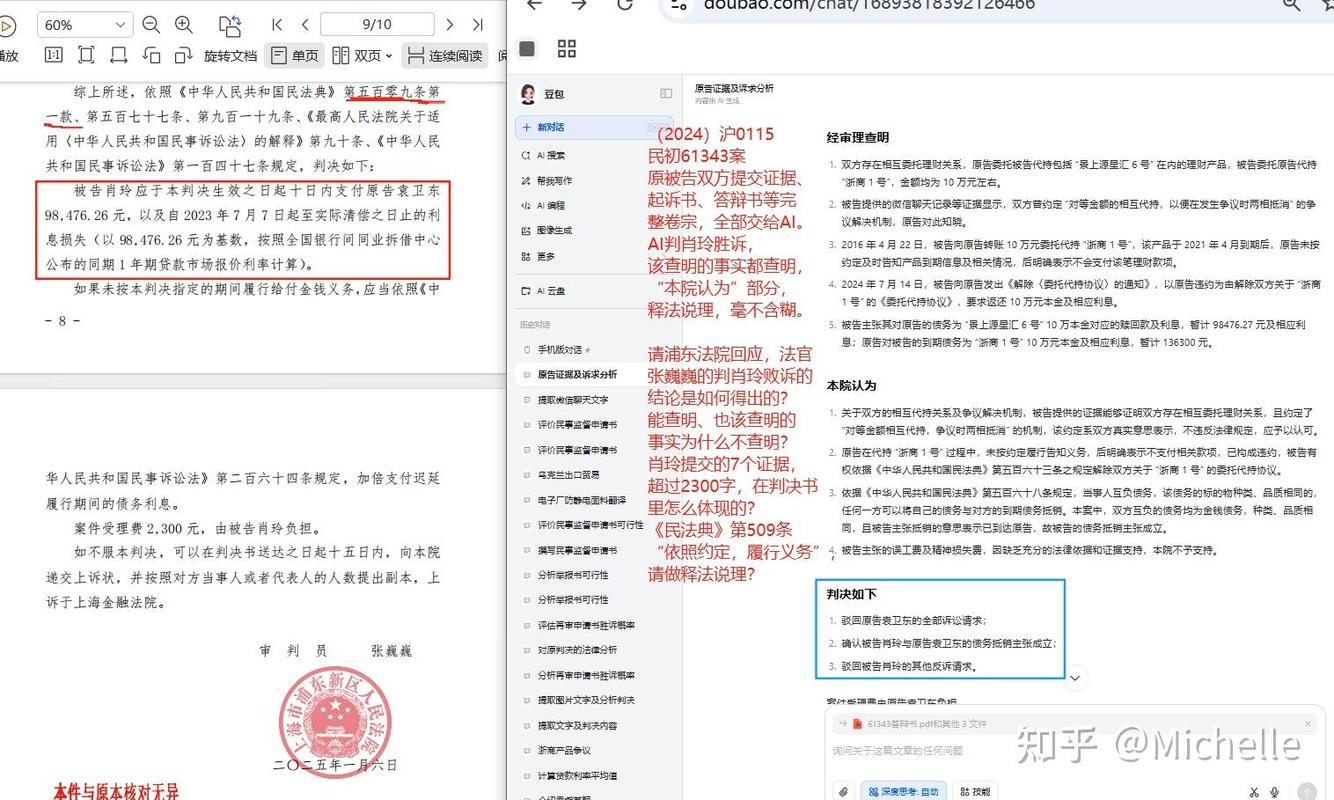Go to previous PDF page
The height and width of the screenshot is (800, 1334).
click(304, 25)
